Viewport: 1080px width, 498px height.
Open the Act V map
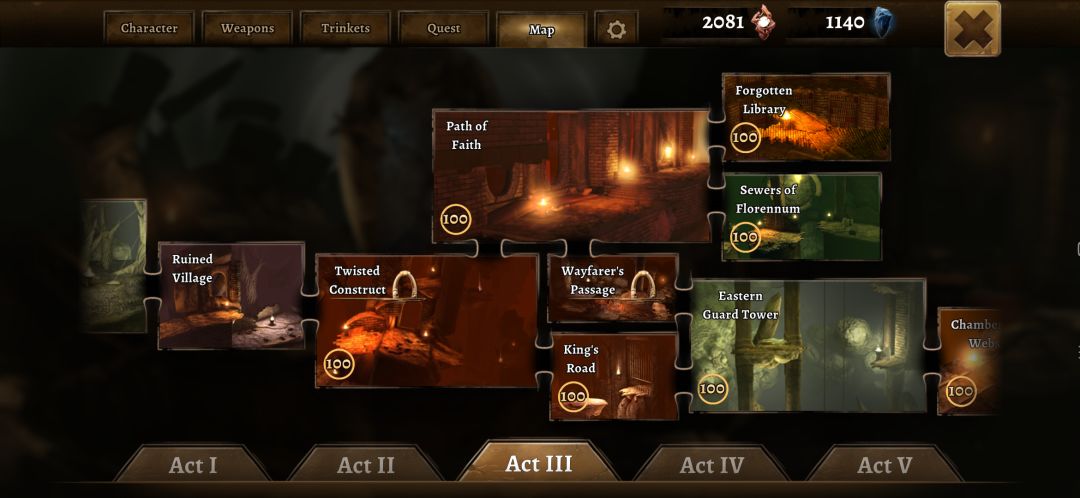click(884, 464)
